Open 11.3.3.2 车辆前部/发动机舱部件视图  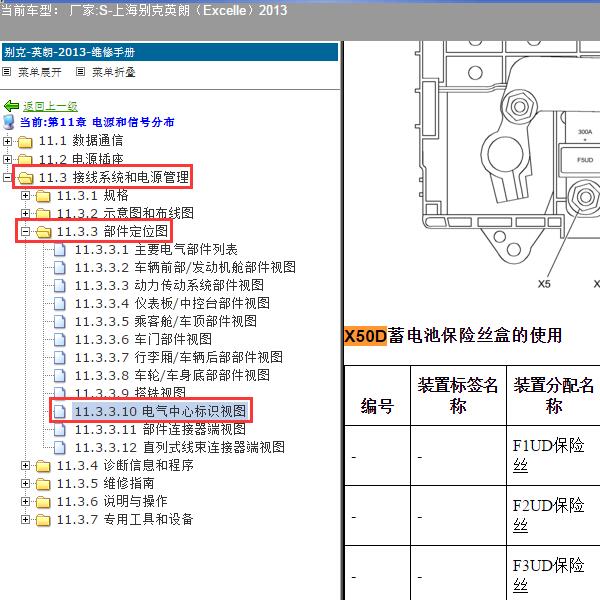[185, 267]
